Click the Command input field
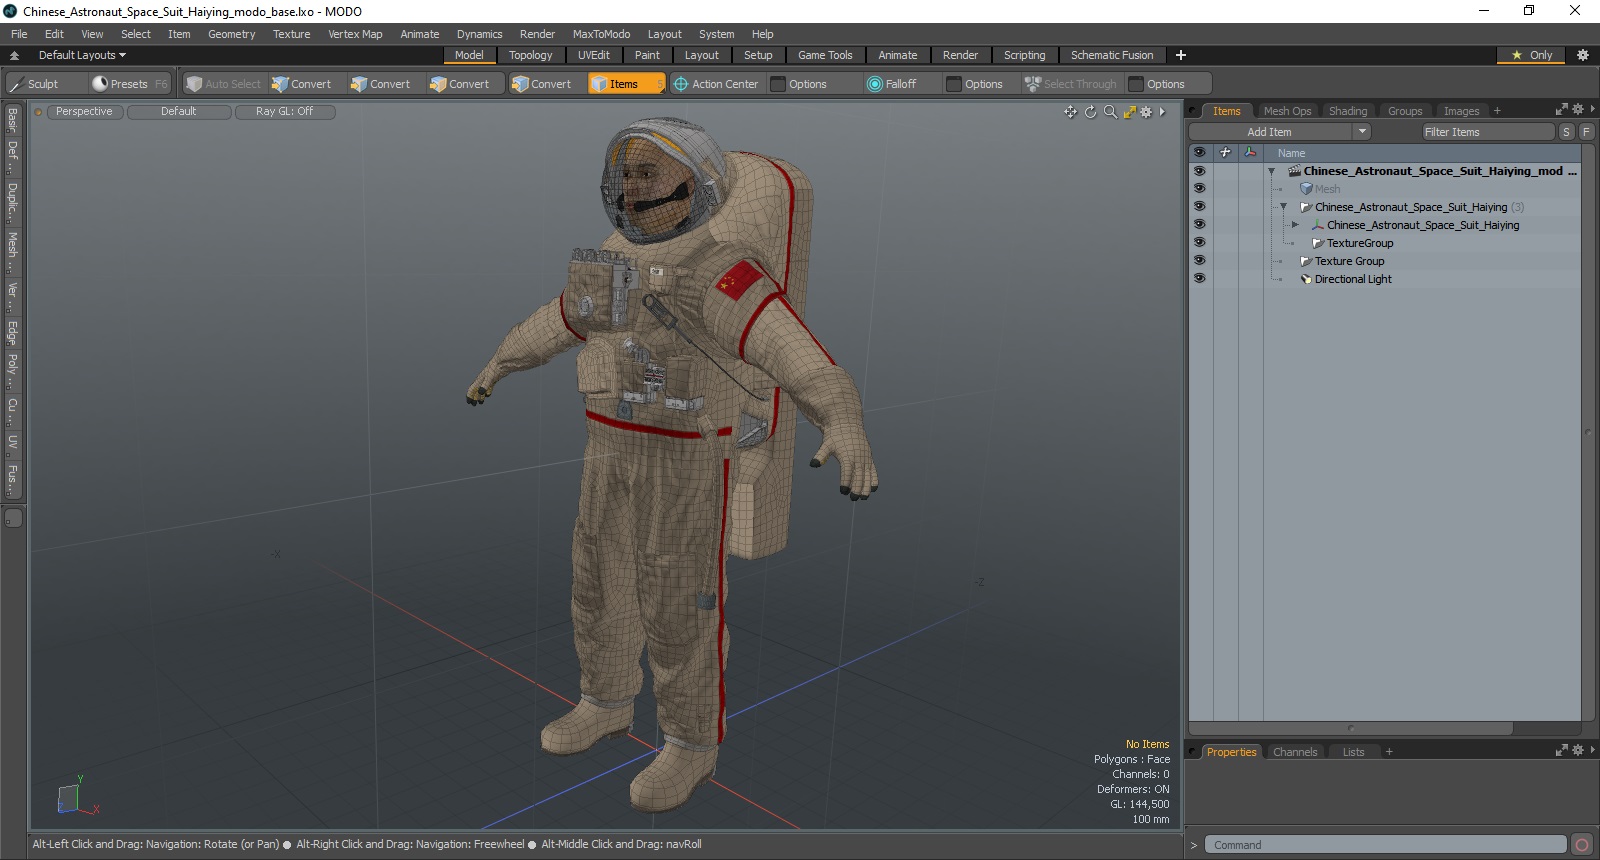The width and height of the screenshot is (1600, 860). (1385, 845)
